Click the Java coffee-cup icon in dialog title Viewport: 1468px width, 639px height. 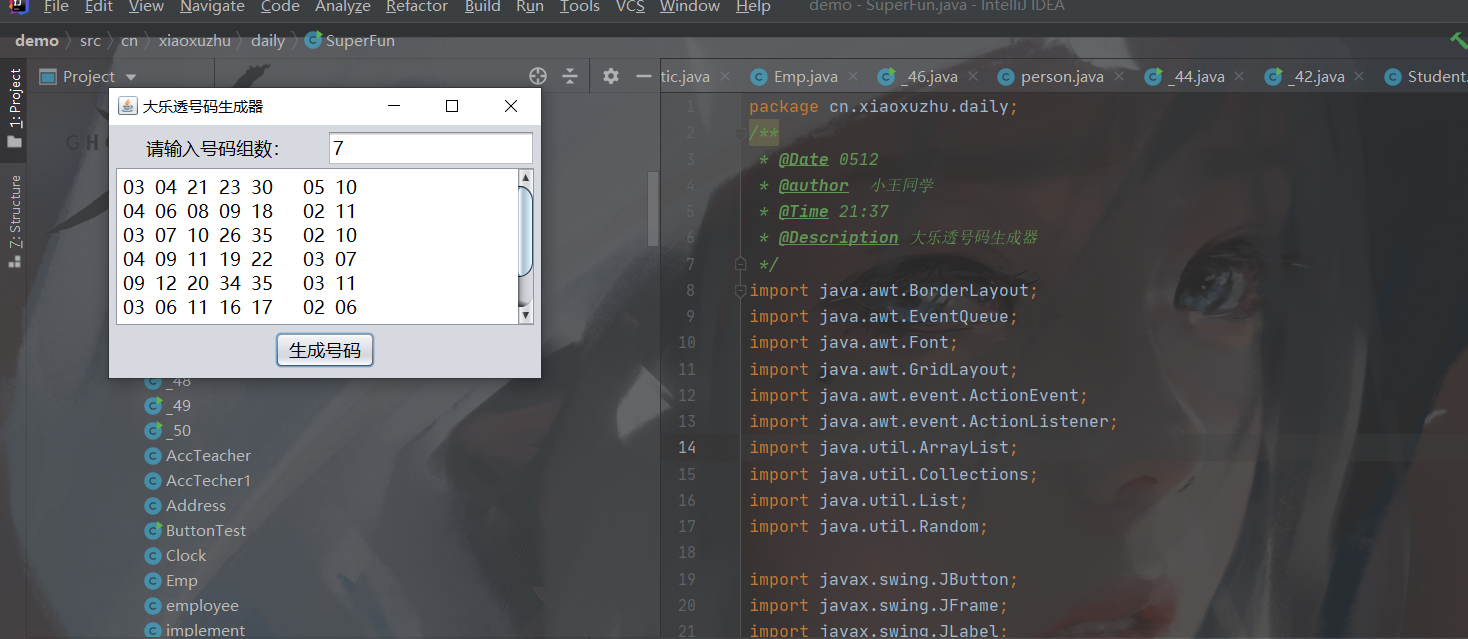pos(127,106)
